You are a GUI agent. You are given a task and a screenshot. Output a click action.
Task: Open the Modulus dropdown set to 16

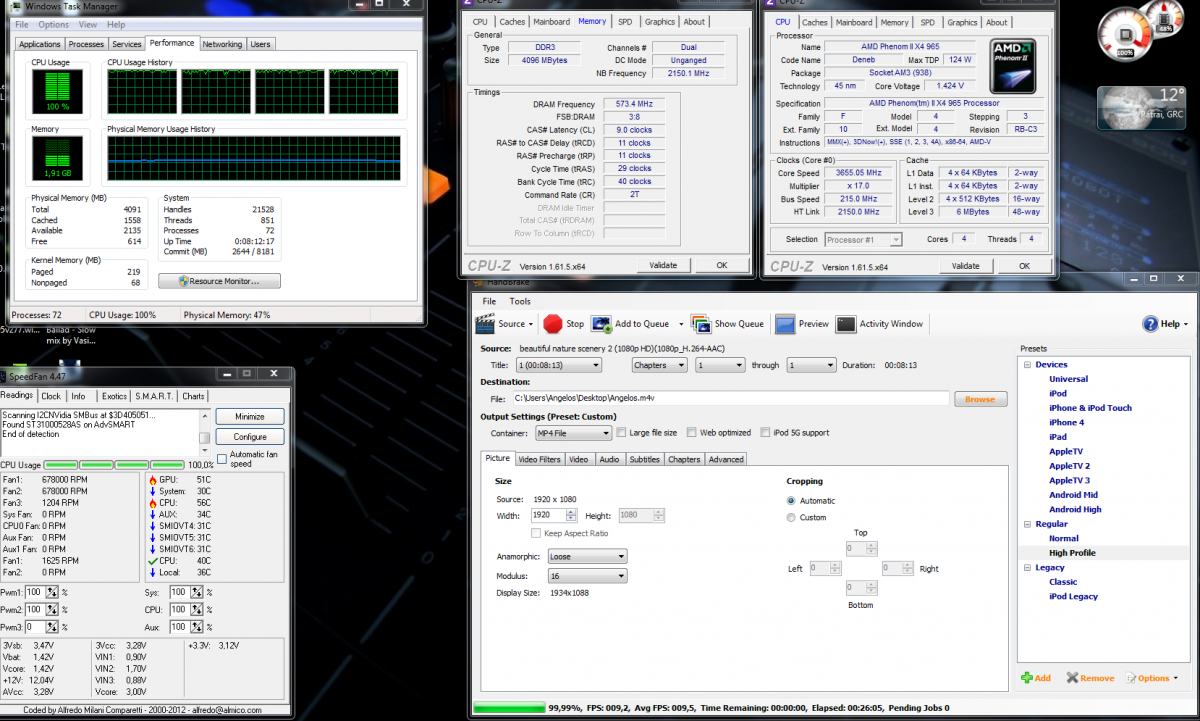point(588,576)
